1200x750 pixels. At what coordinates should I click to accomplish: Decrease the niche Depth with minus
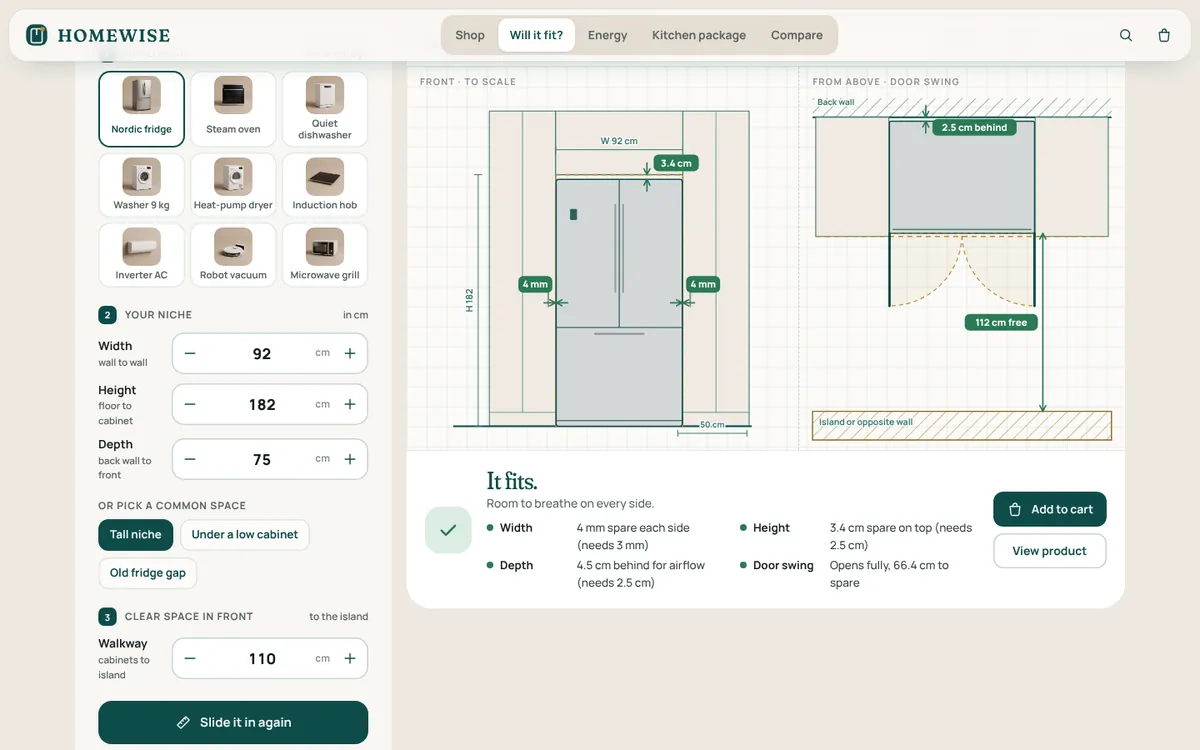pyautogui.click(x=190, y=459)
